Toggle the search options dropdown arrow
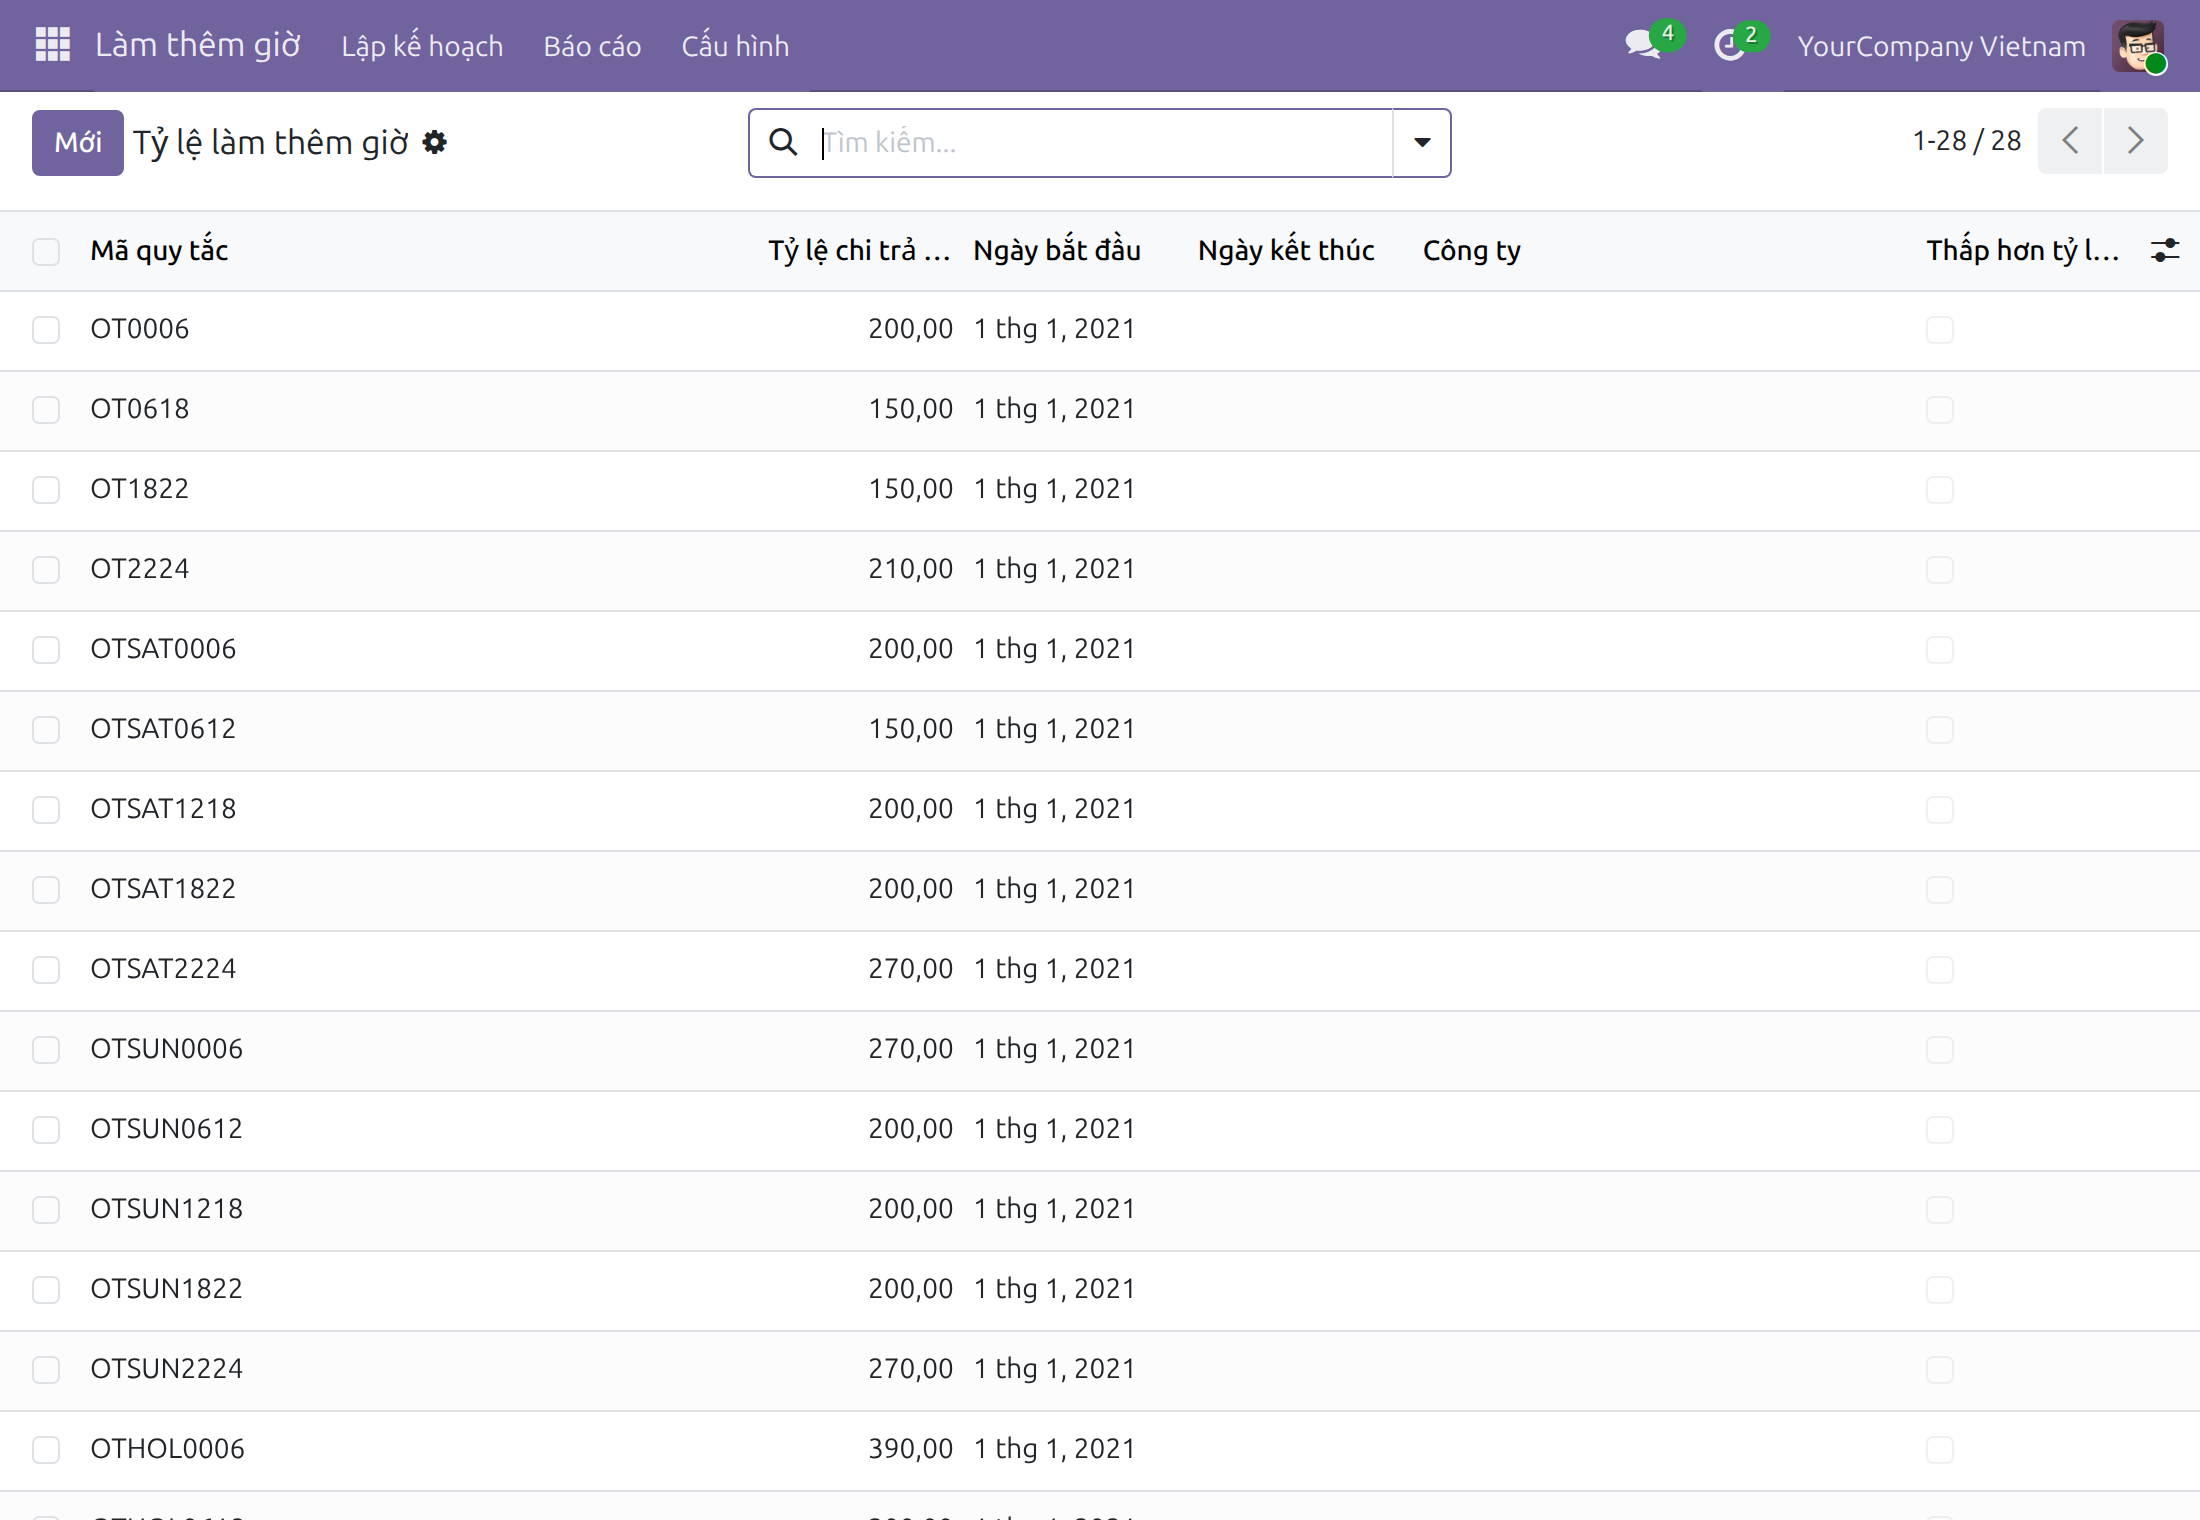This screenshot has width=2200, height=1520. (1422, 142)
